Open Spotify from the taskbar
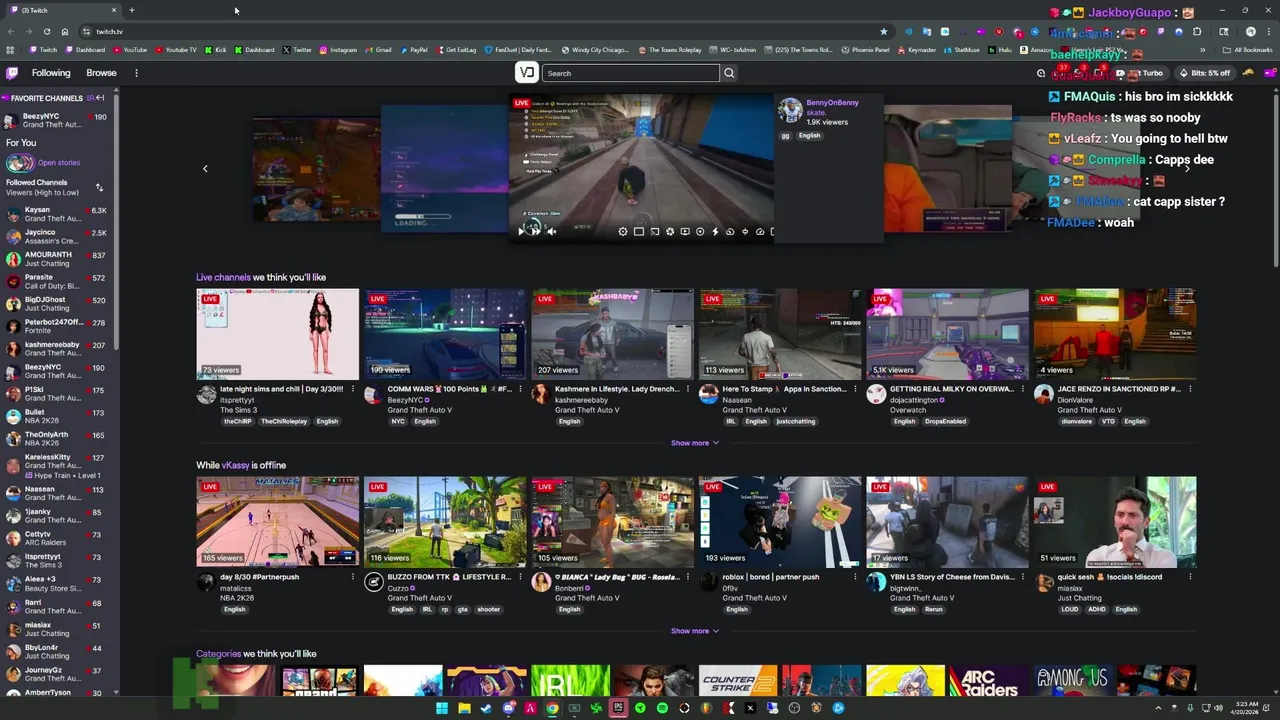Viewport: 1280px width, 720px height. pos(662,708)
